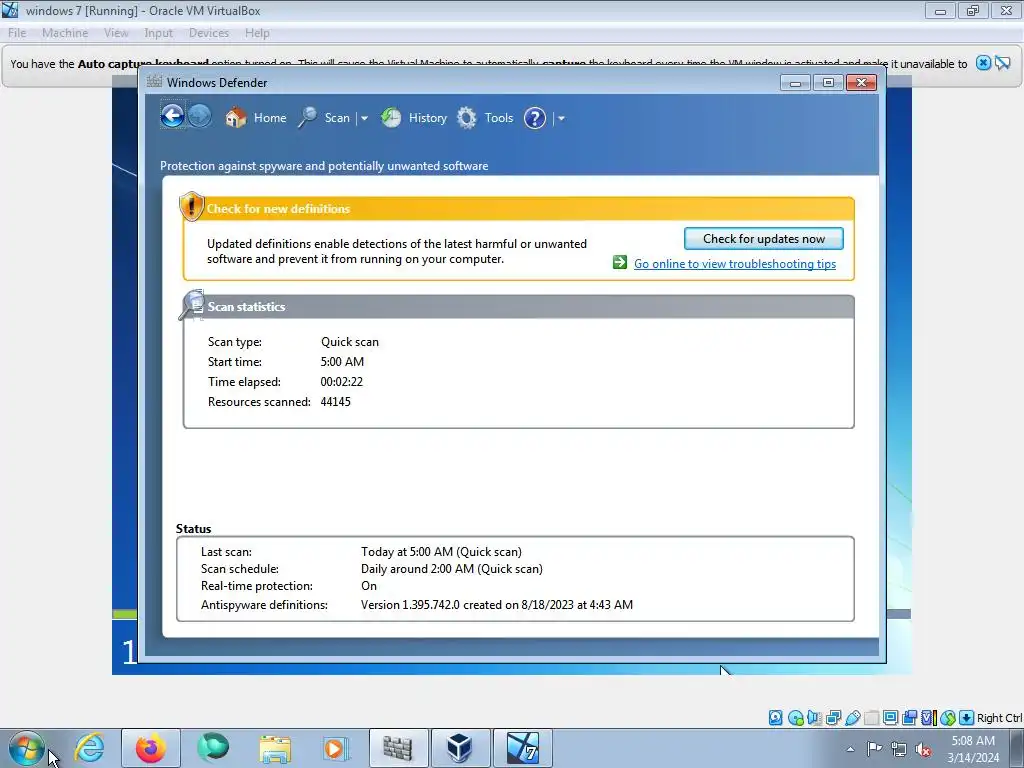
Task: Click the network tray icon
Action: pos(899,749)
